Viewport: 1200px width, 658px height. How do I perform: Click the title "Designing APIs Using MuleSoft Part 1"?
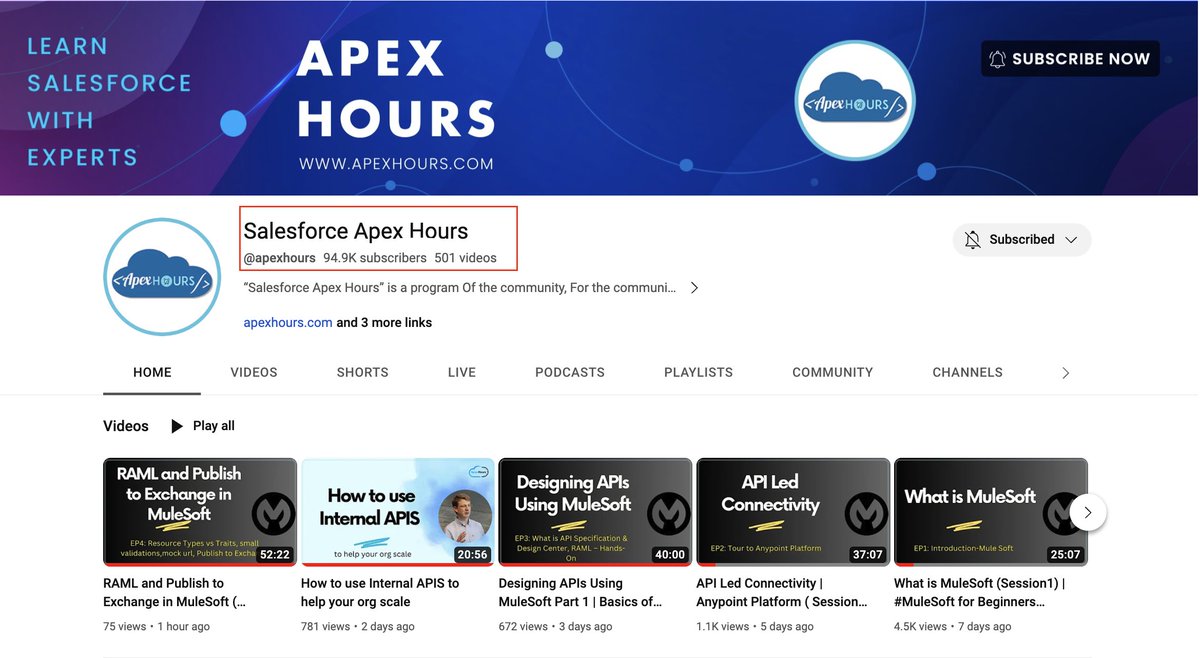(x=581, y=592)
